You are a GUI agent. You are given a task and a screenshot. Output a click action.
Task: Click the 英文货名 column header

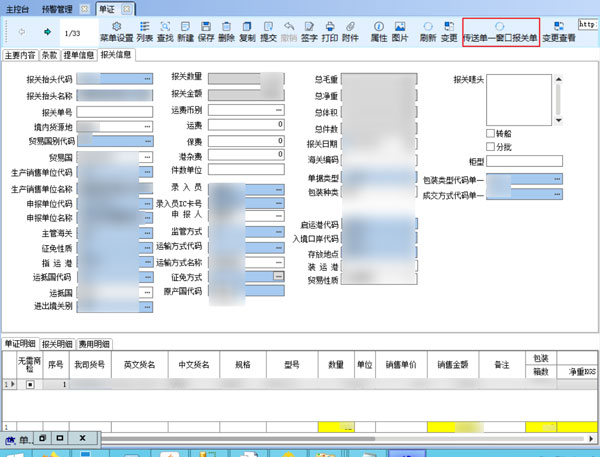click(139, 365)
